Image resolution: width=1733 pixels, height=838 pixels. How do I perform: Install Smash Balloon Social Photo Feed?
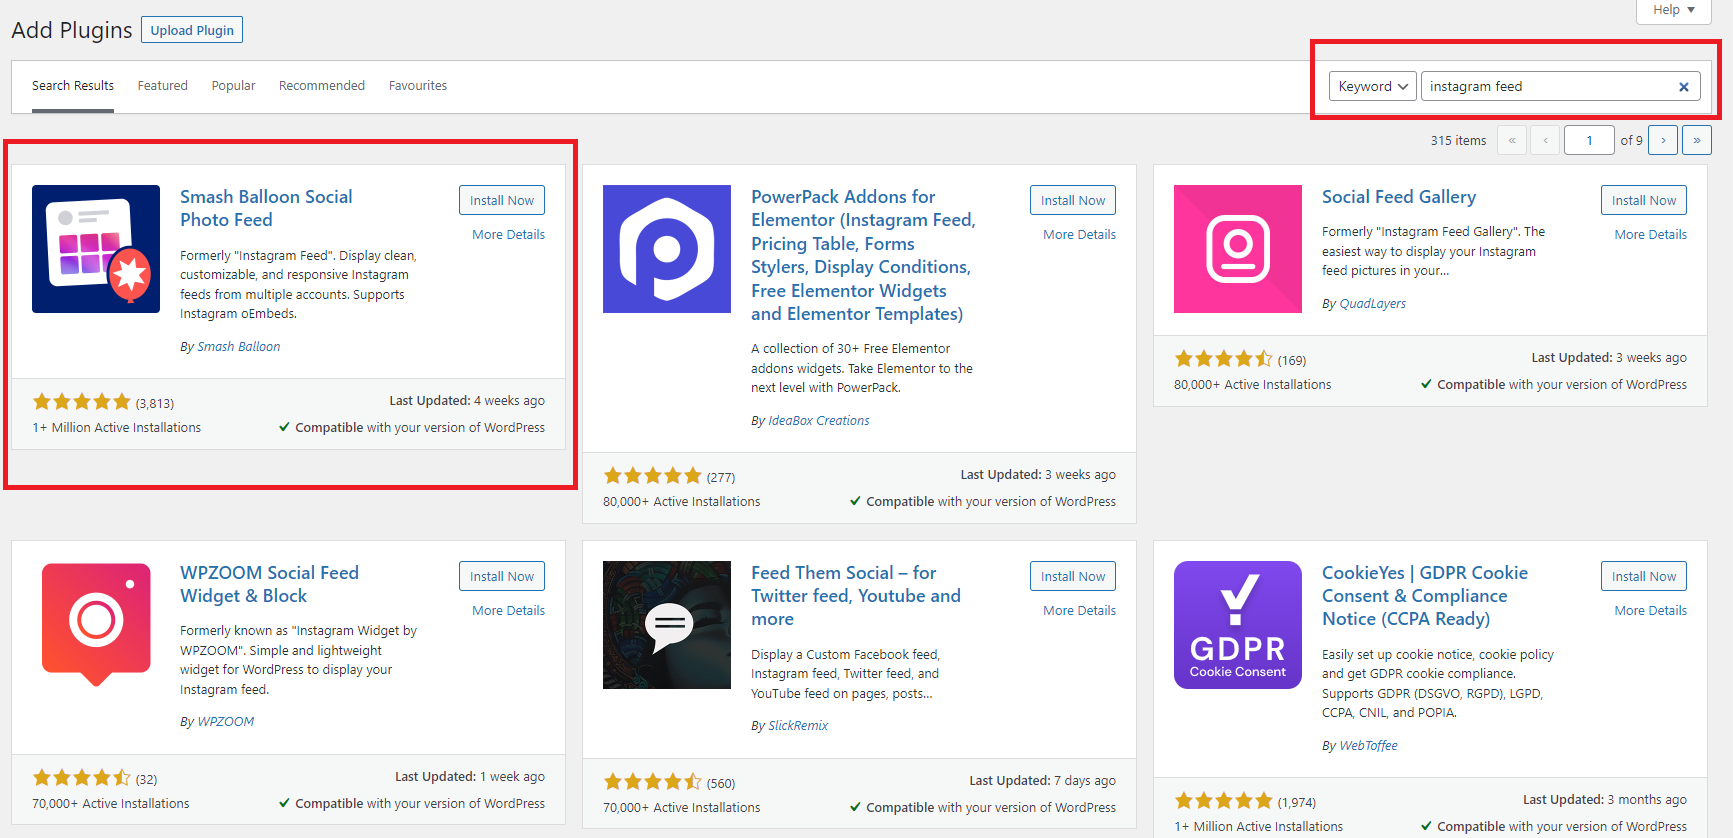point(502,200)
